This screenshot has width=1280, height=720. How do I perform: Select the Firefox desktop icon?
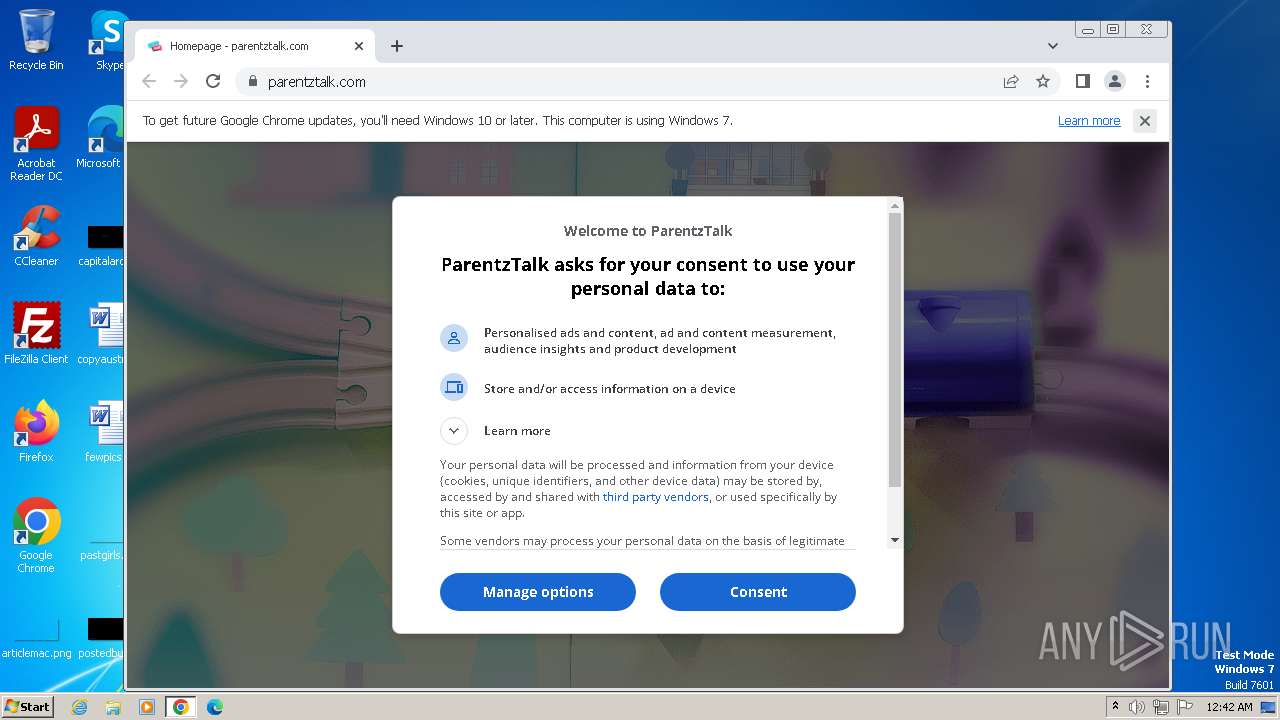(36, 432)
